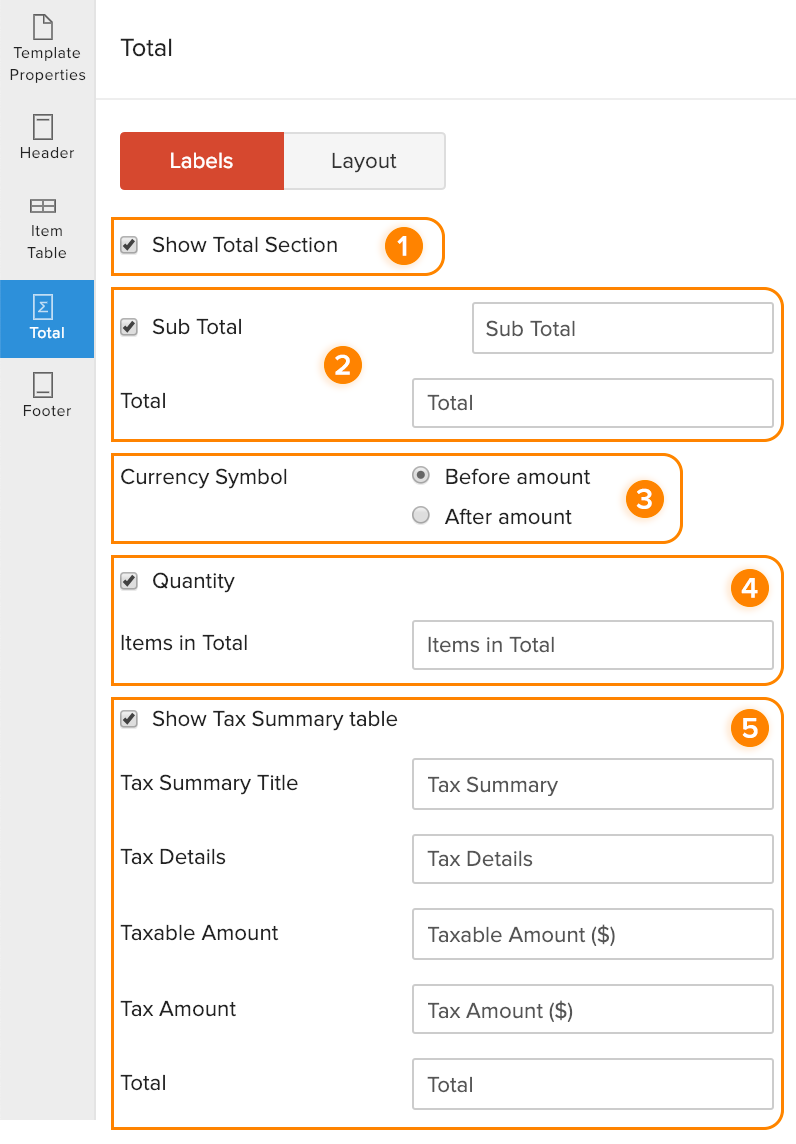Select After amount currency option

(x=421, y=516)
